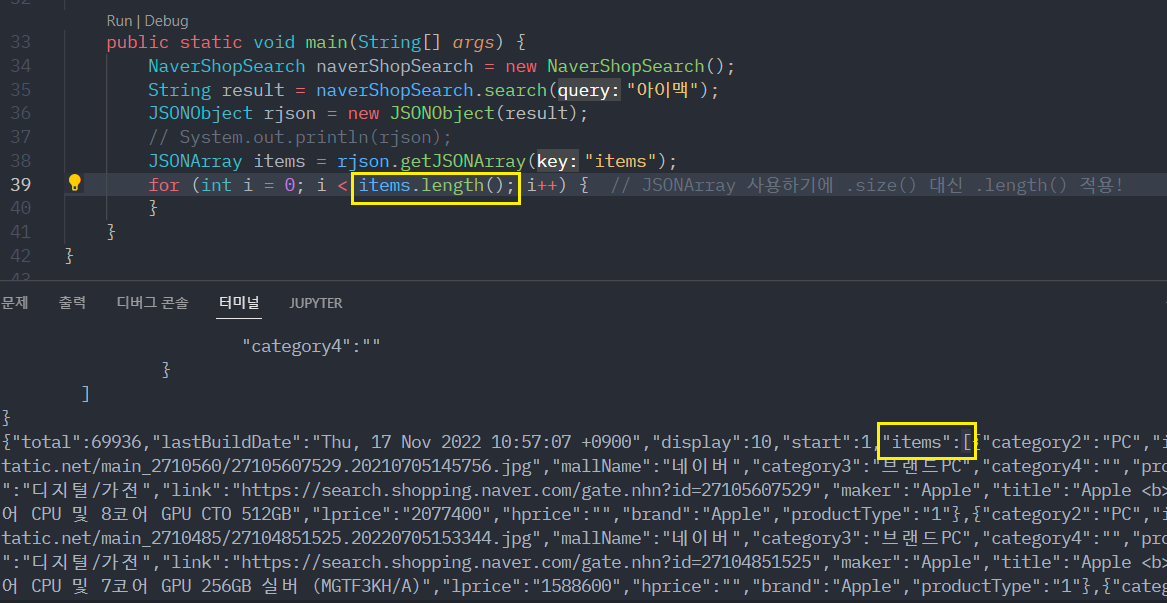Click line number 42 in the gutter
The image size is (1167, 603).
click(x=21, y=255)
